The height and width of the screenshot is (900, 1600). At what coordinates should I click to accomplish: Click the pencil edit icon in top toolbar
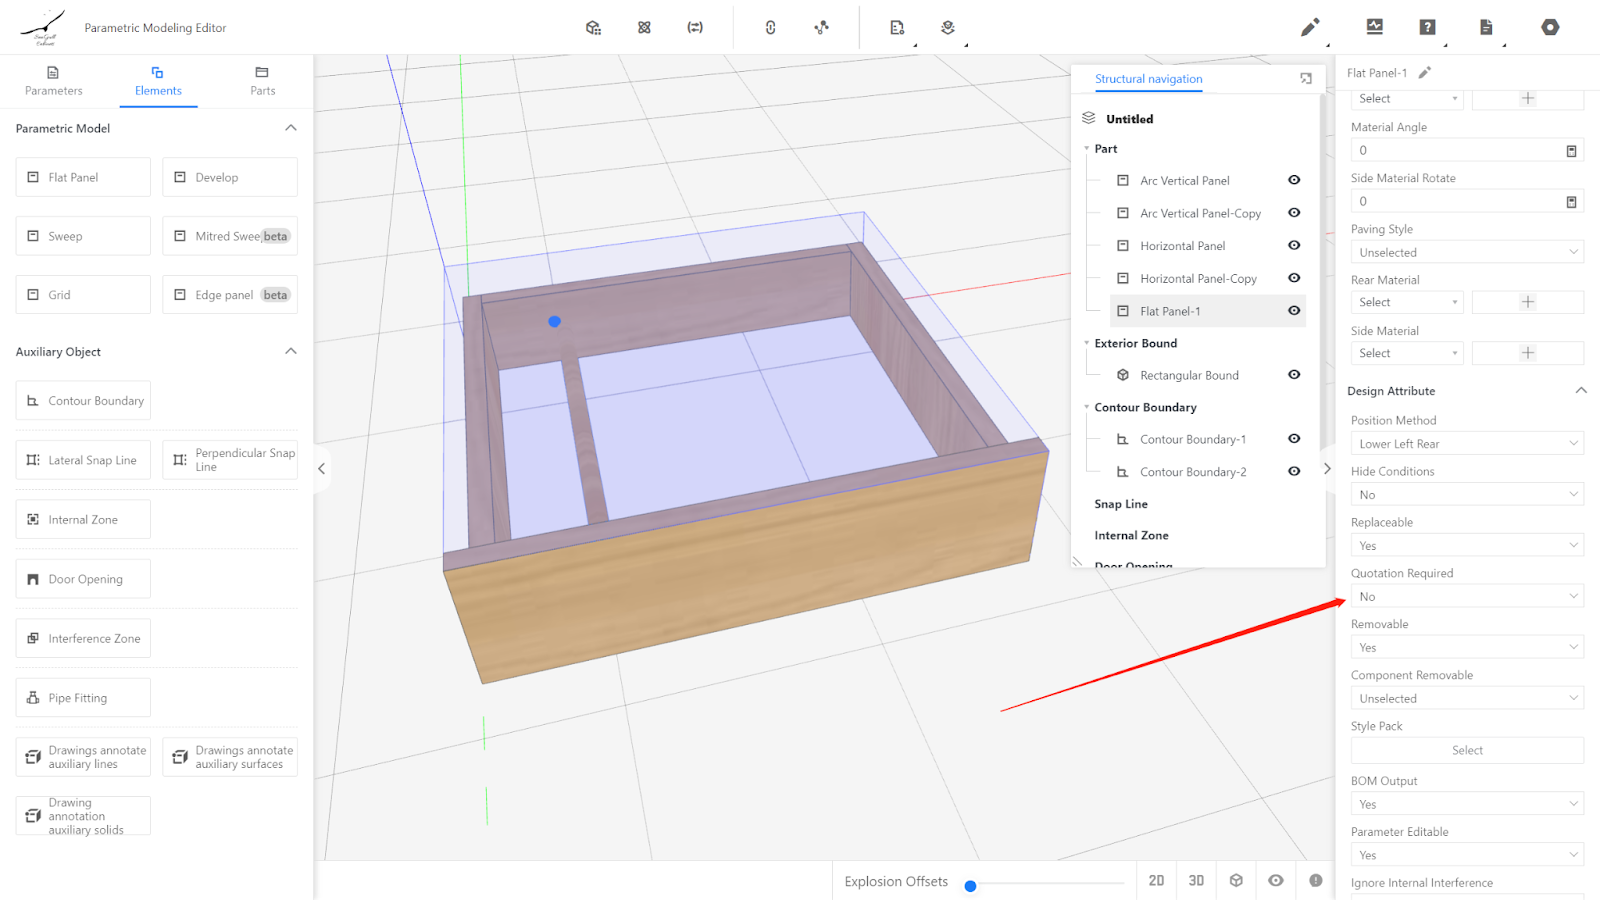(x=1309, y=28)
